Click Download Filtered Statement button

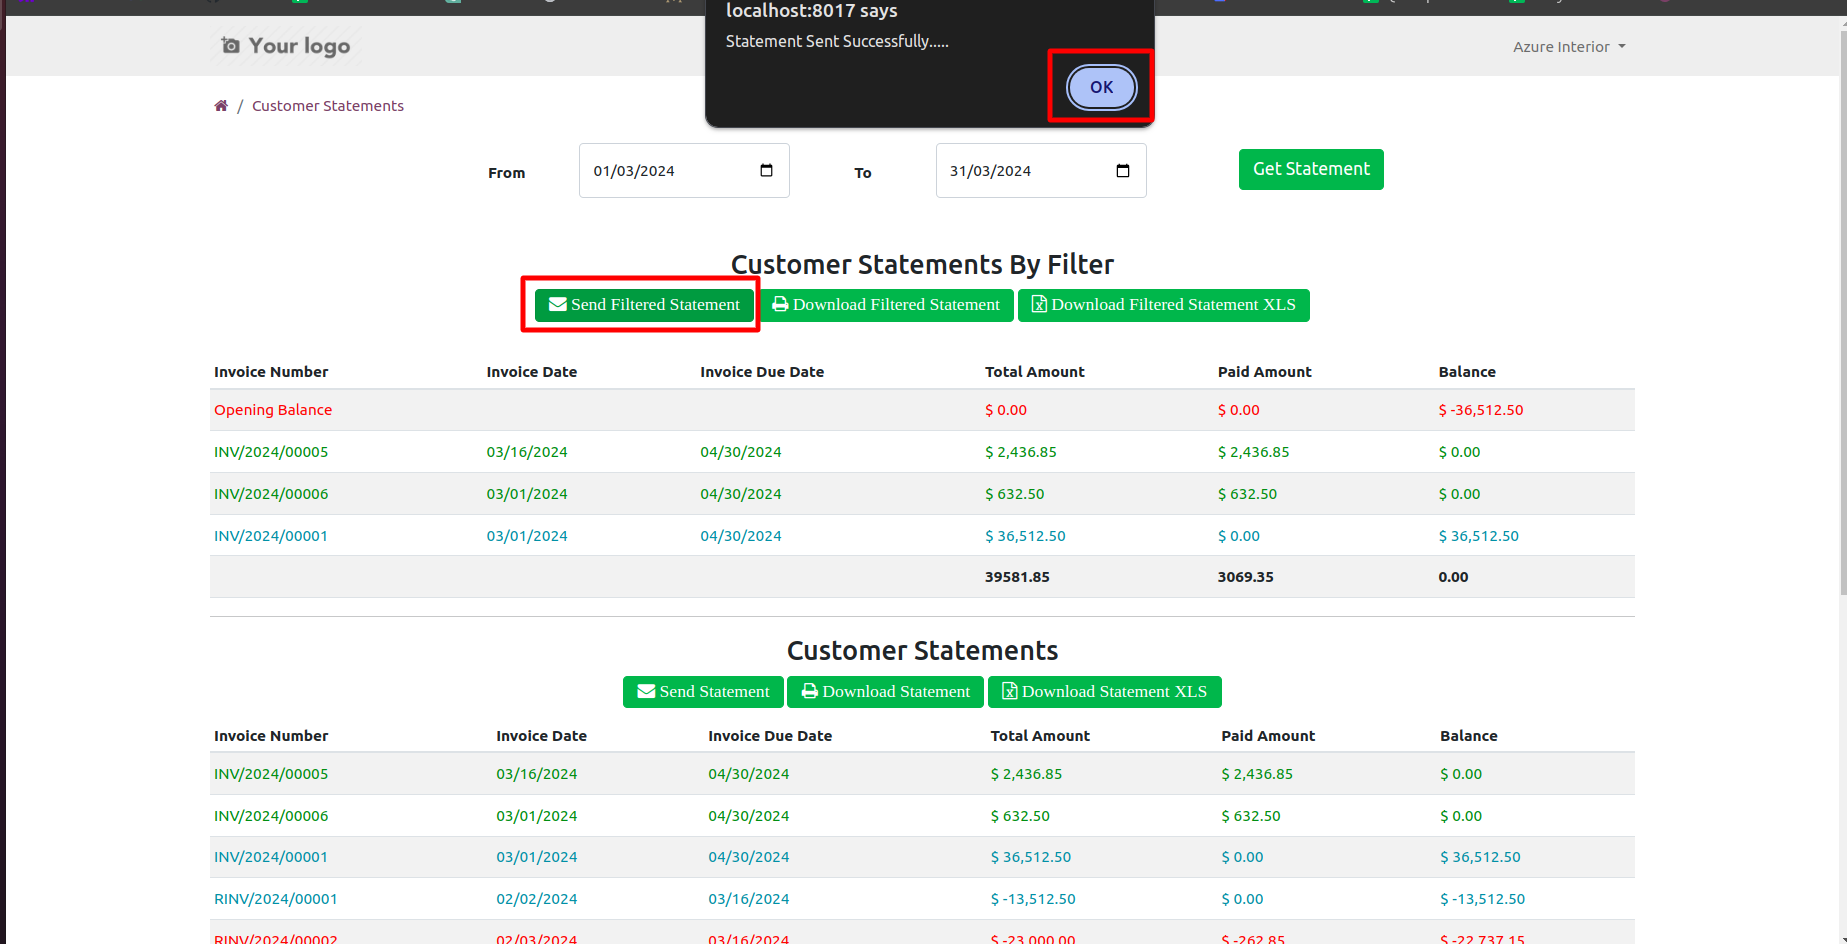(886, 305)
